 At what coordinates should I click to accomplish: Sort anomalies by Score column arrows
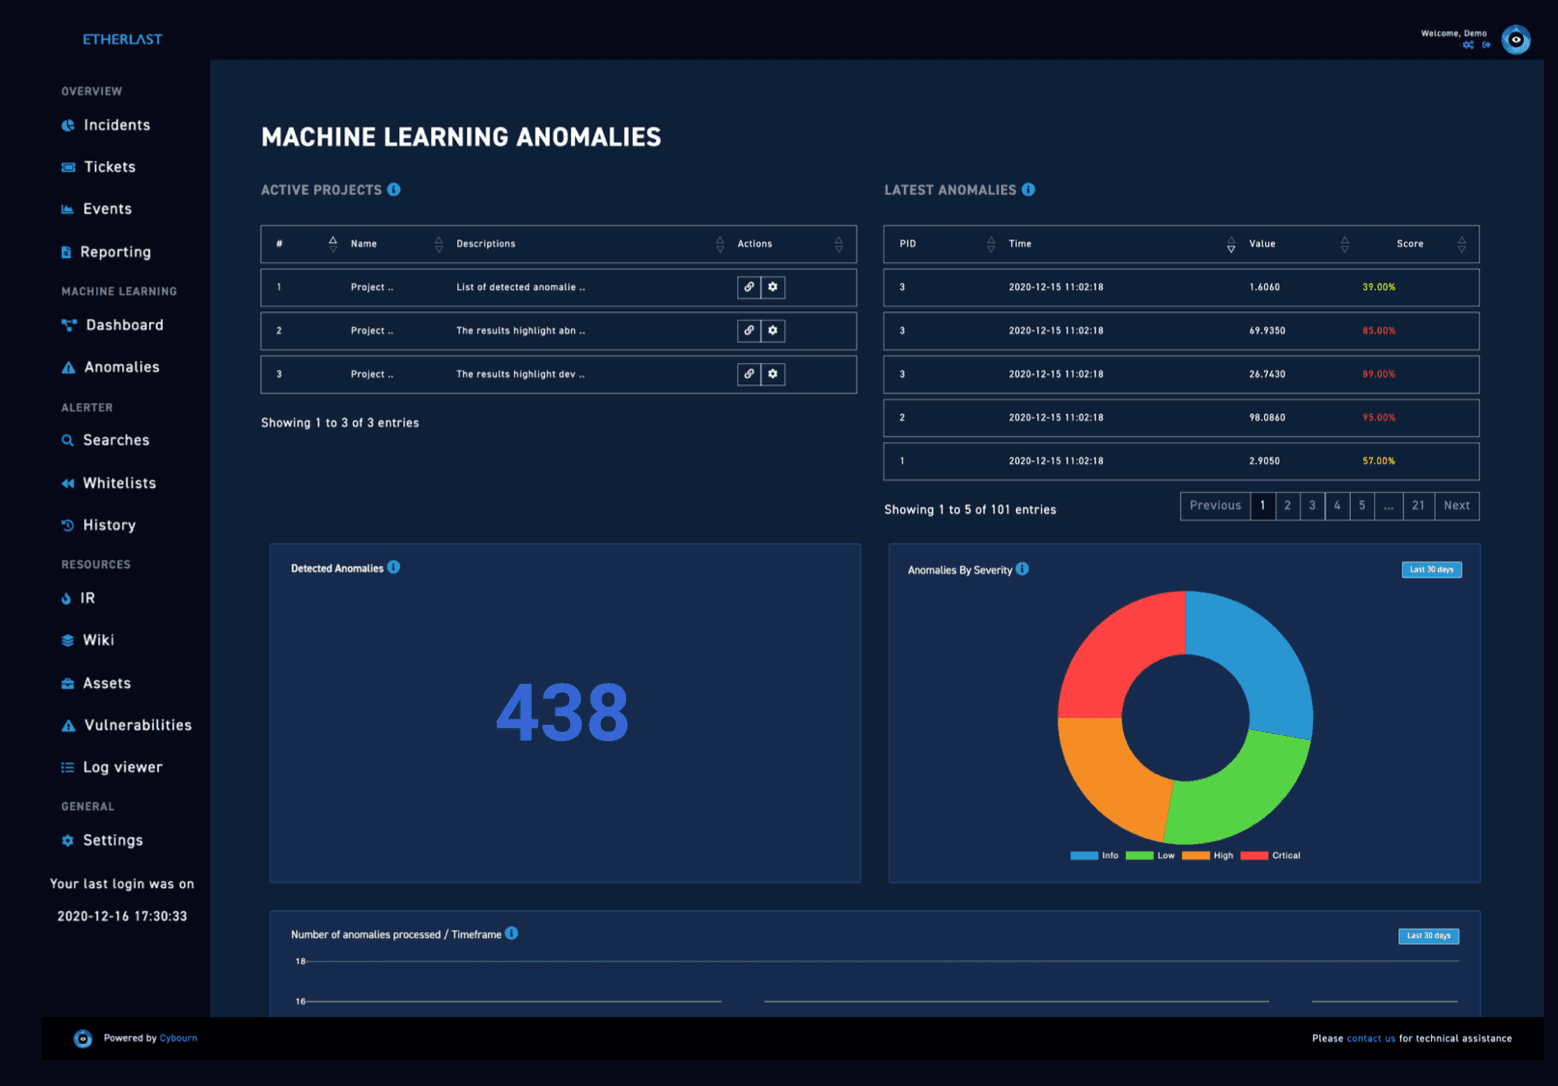click(x=1461, y=244)
